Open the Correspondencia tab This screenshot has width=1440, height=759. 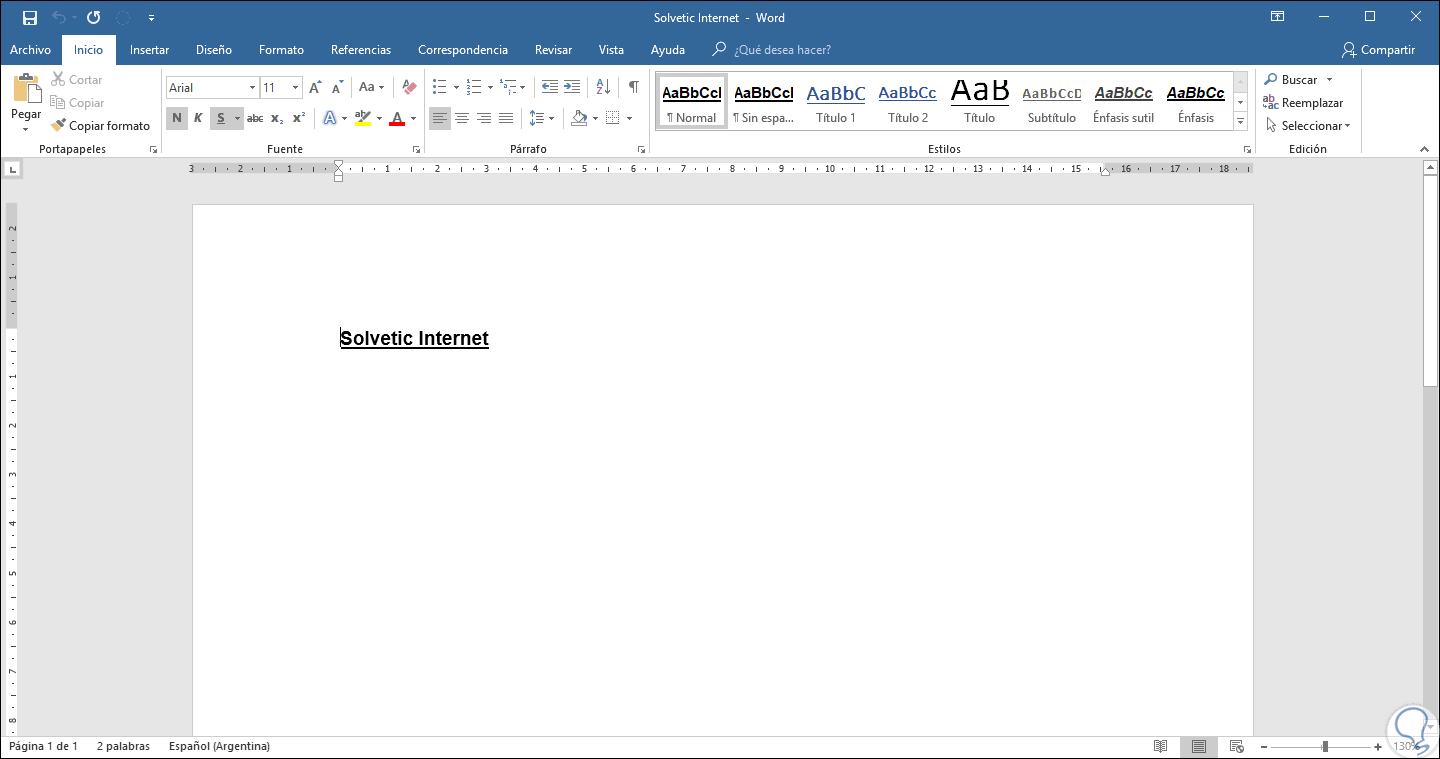463,50
